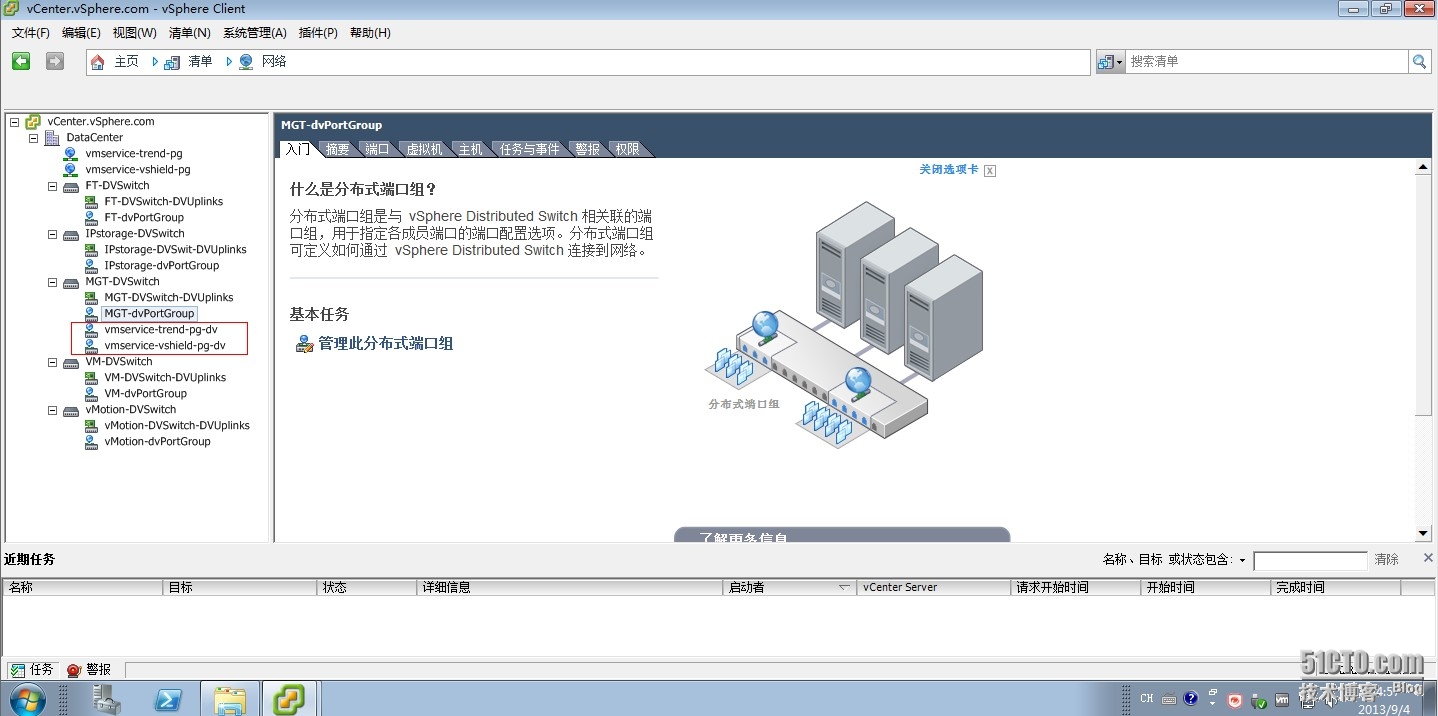1438x716 pixels.
Task: Click the DataCenter icon in tree
Action: coord(52,138)
